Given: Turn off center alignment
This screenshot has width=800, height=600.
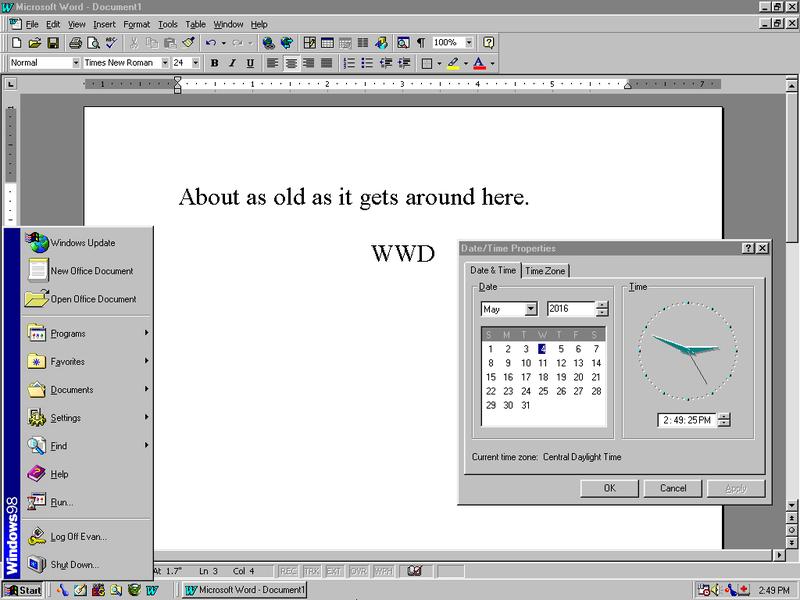Looking at the screenshot, I should [291, 63].
